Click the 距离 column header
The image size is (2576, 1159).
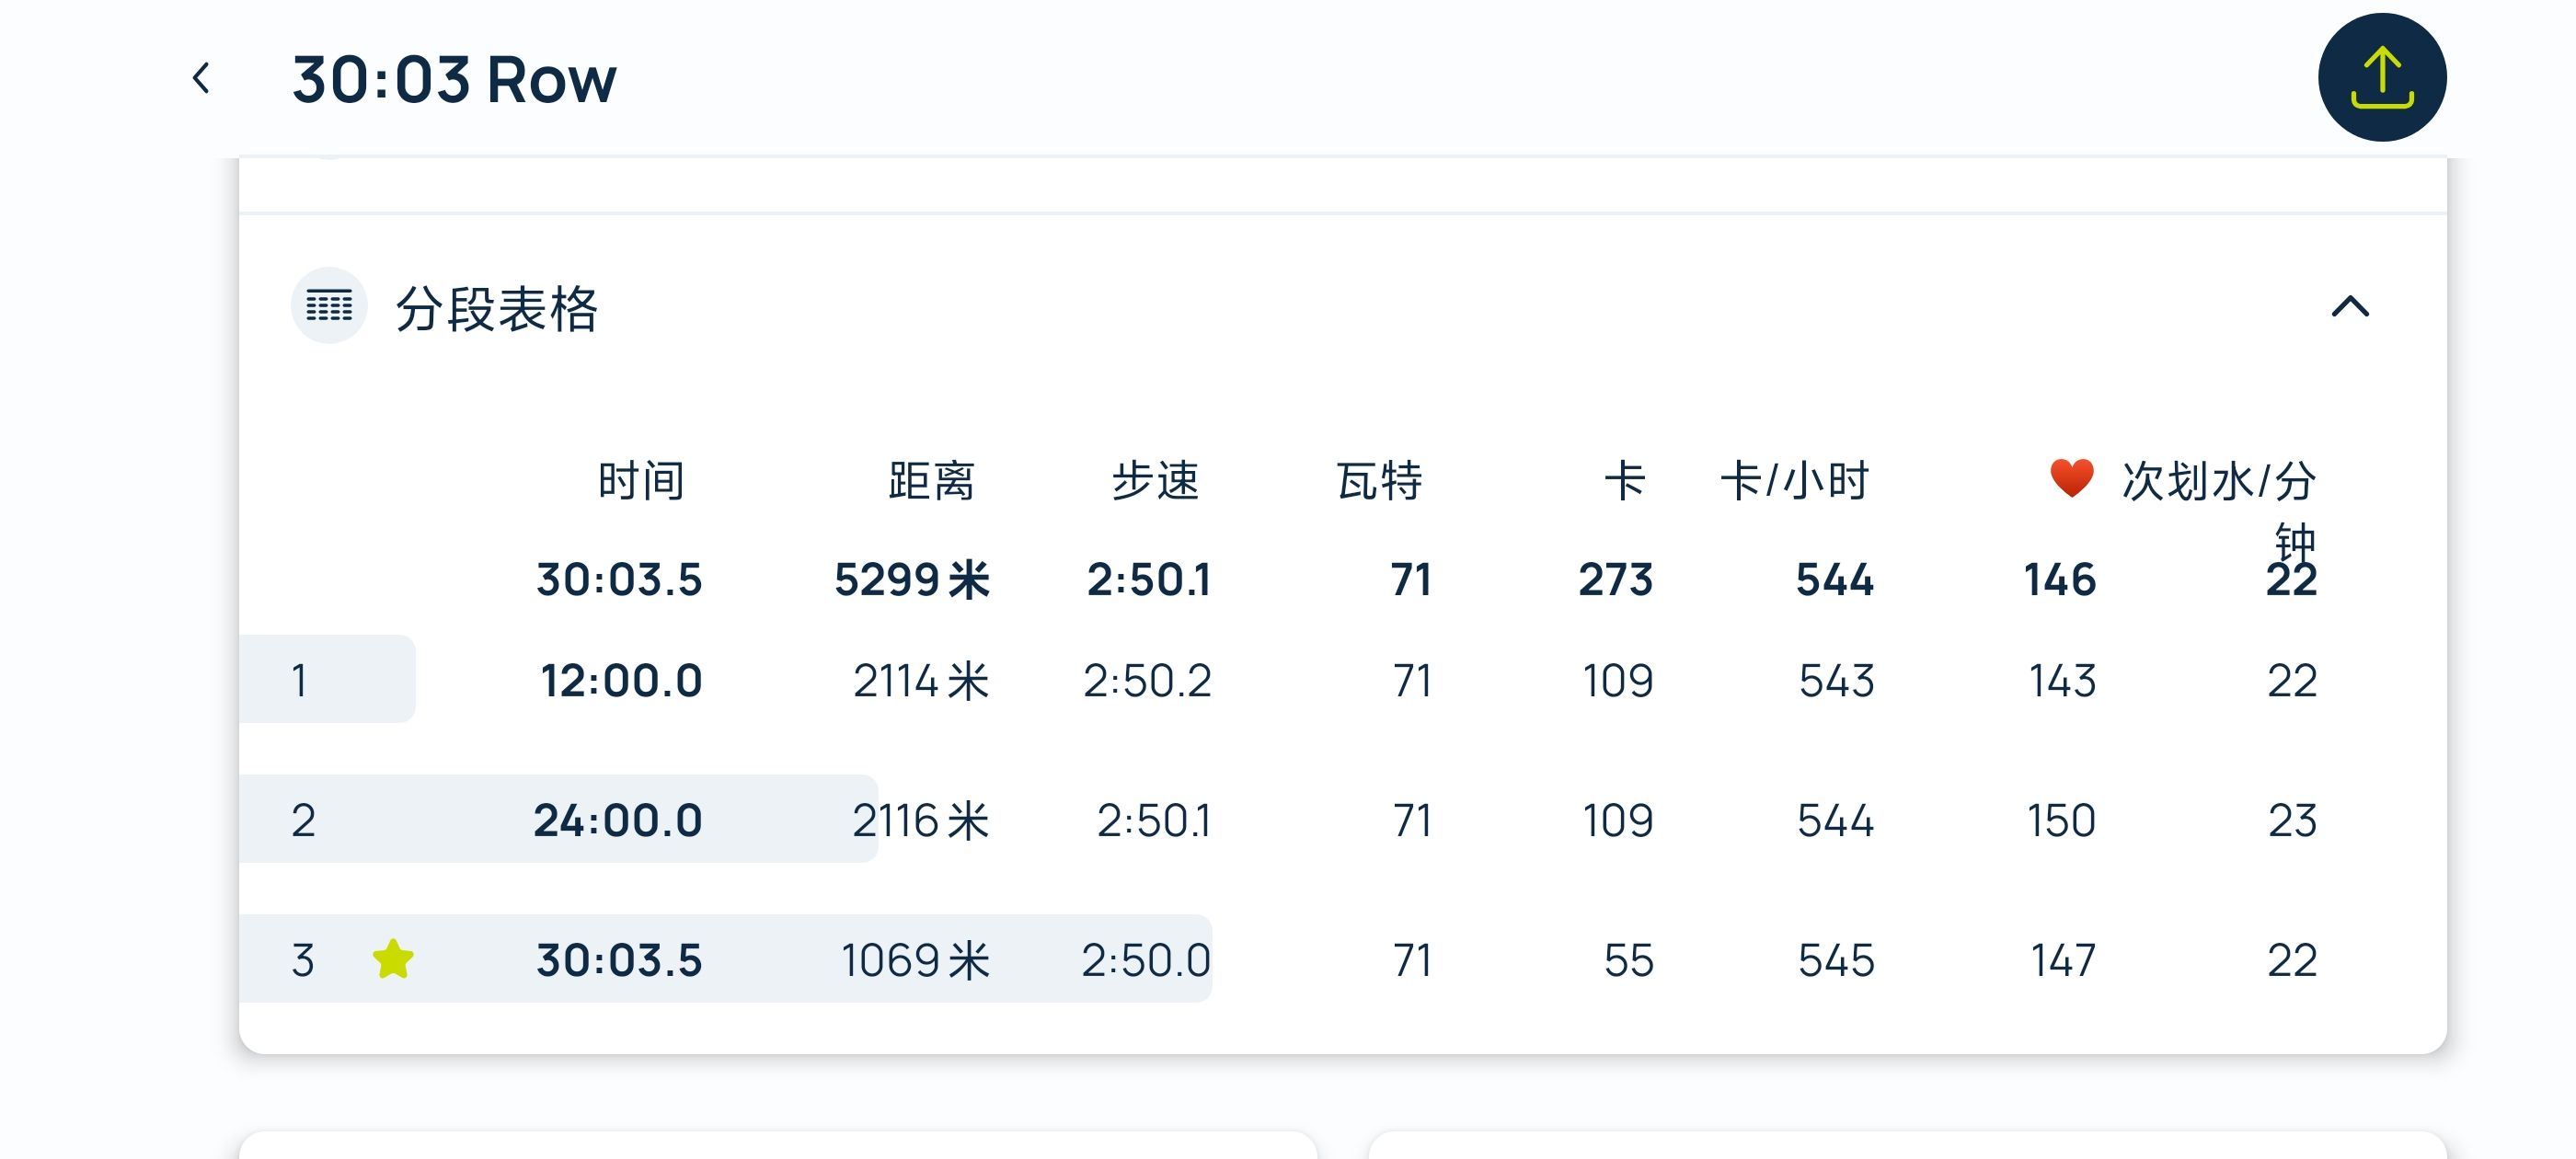pyautogui.click(x=931, y=481)
